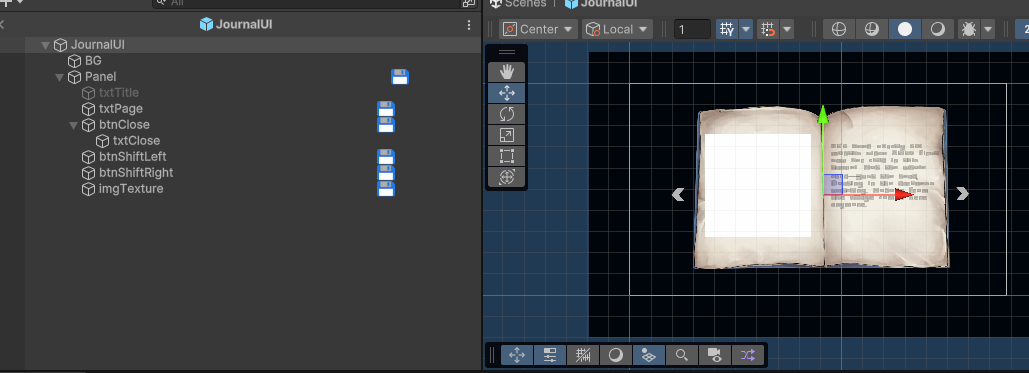
Task: Toggle the View Options overlay with grid-and-dot icon
Action: (648, 355)
